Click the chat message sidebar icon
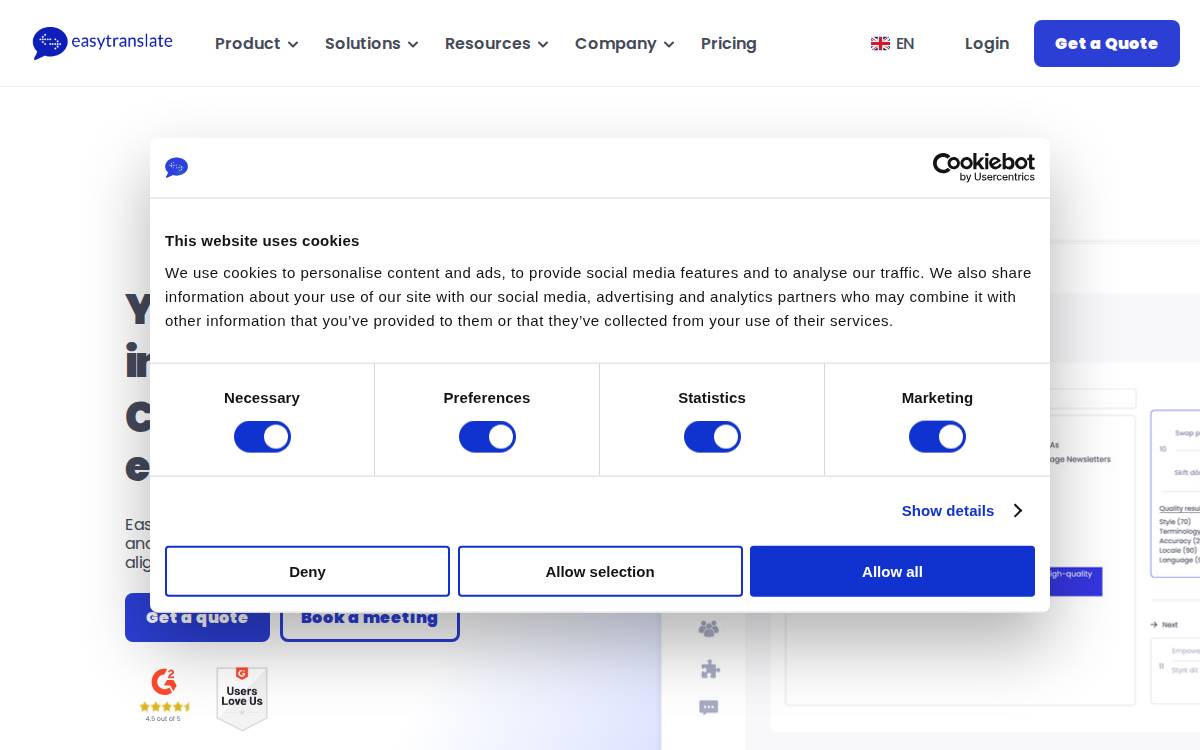Image resolution: width=1200 pixels, height=750 pixels. [x=709, y=708]
